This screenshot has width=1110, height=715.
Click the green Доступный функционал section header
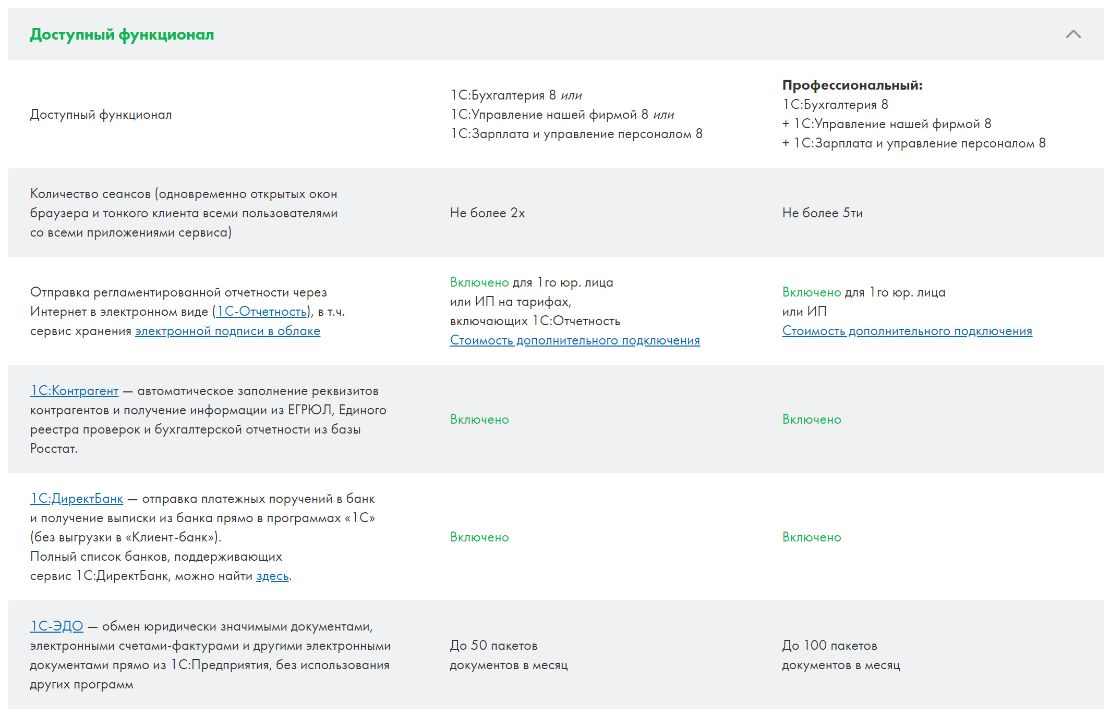pos(122,35)
